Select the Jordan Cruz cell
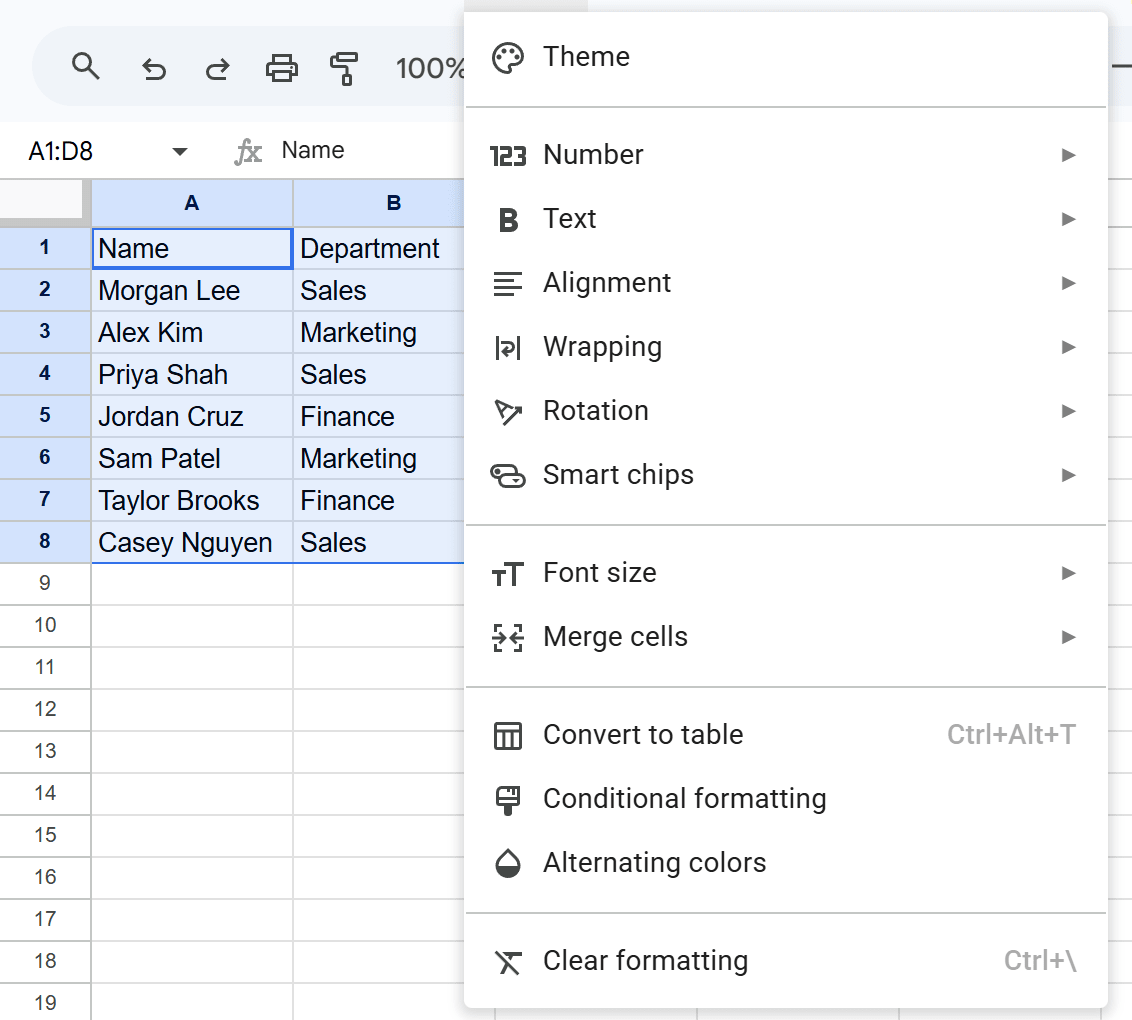This screenshot has height=1020, width=1132. (x=192, y=417)
